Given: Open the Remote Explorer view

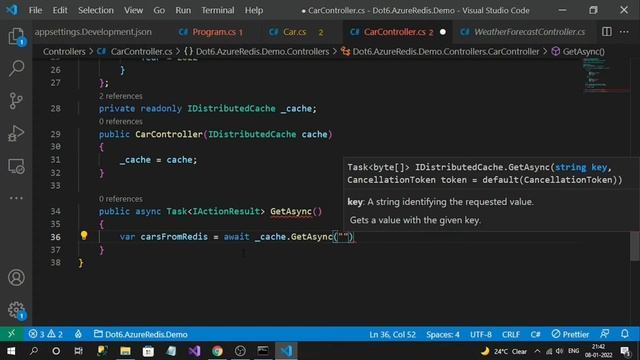Looking at the screenshot, I should (16, 166).
